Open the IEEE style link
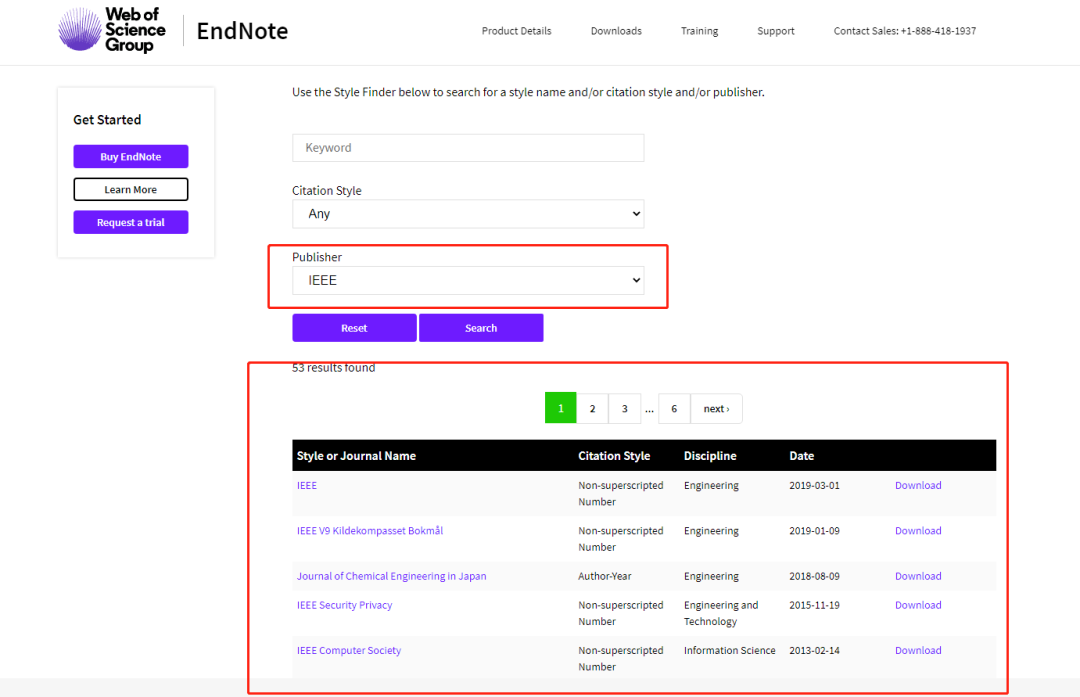Viewport: 1080px width, 697px height. point(307,486)
